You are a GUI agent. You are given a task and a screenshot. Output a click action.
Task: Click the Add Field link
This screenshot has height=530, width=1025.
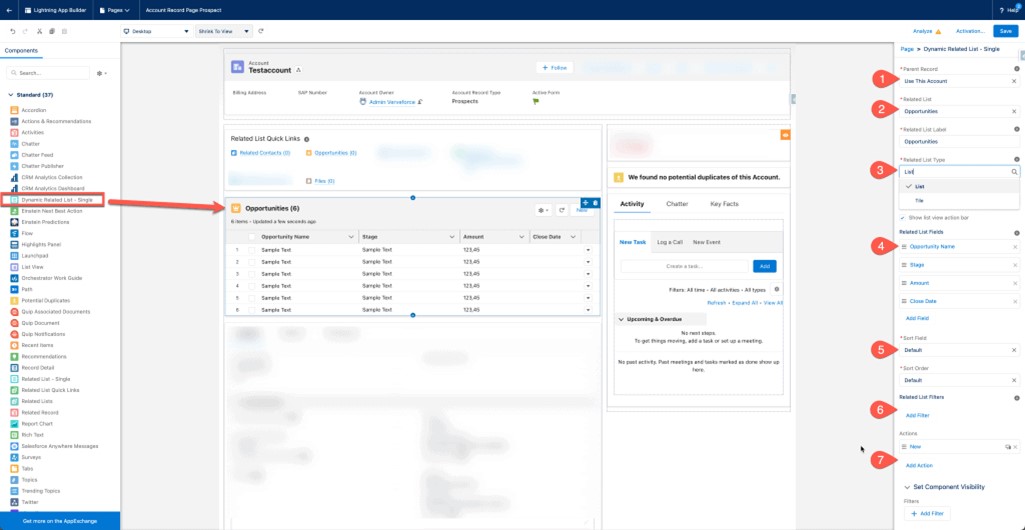click(x=916, y=318)
